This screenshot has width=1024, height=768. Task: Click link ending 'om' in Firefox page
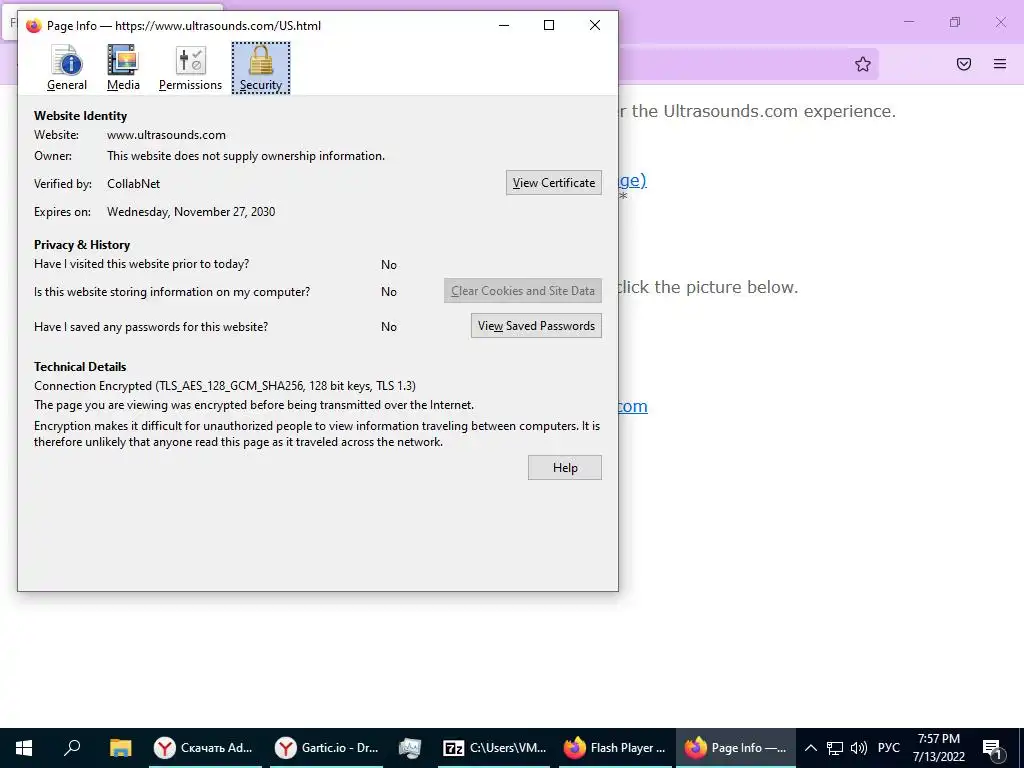633,406
